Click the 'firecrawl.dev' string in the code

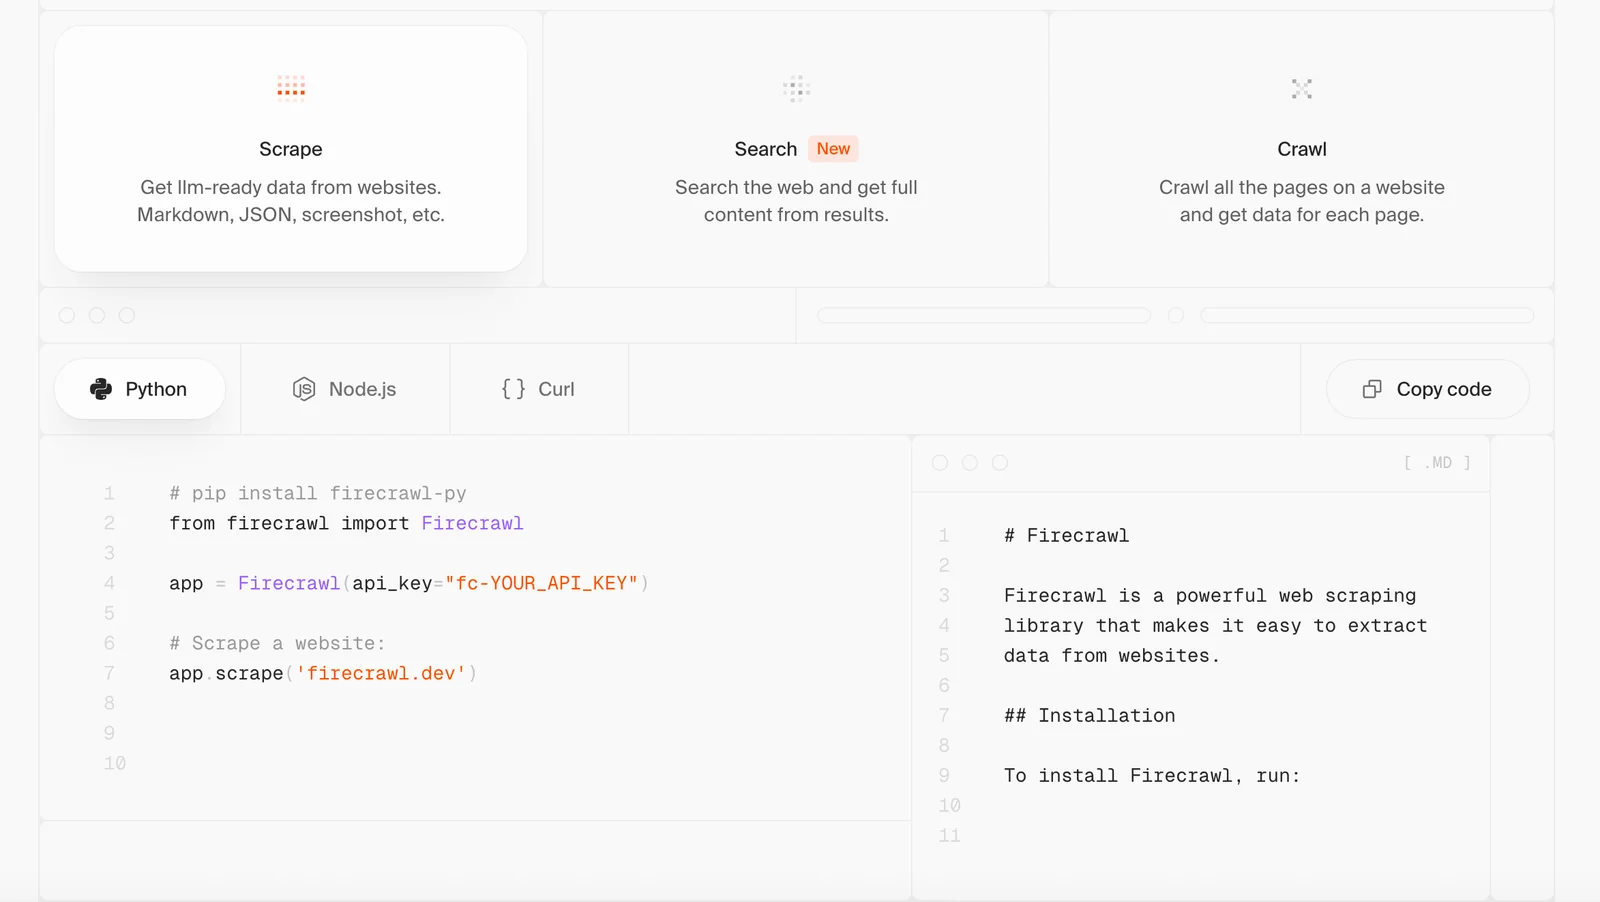tap(381, 673)
